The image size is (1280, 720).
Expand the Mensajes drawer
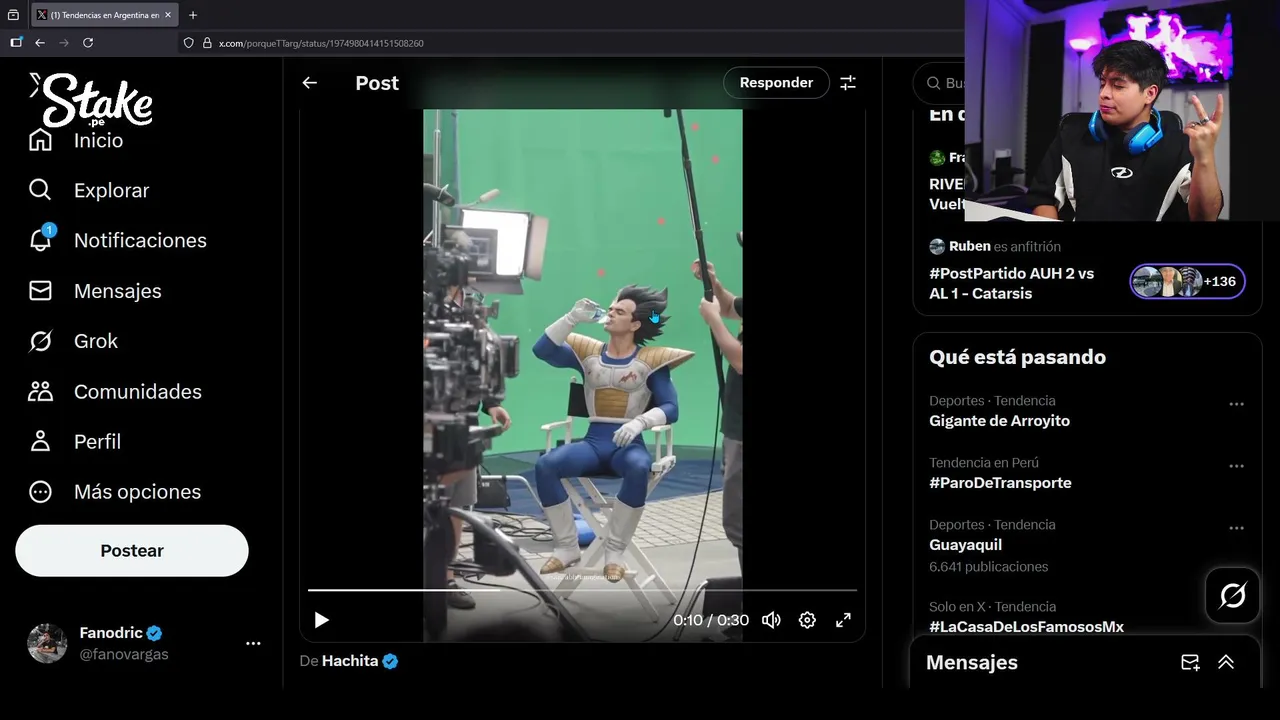1226,662
